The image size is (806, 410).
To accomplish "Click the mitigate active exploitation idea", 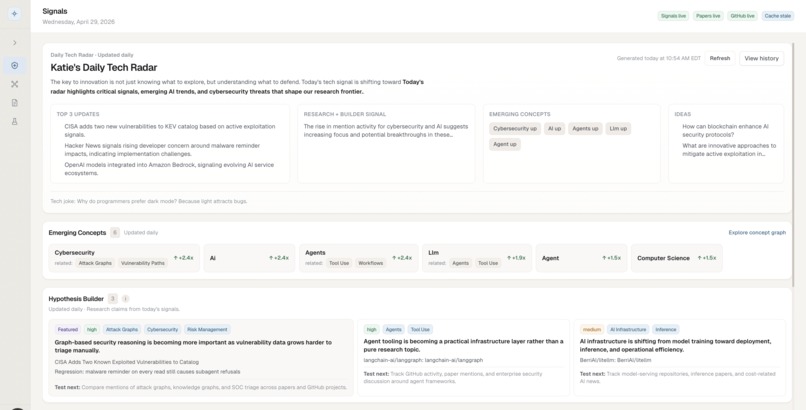I will point(729,150).
